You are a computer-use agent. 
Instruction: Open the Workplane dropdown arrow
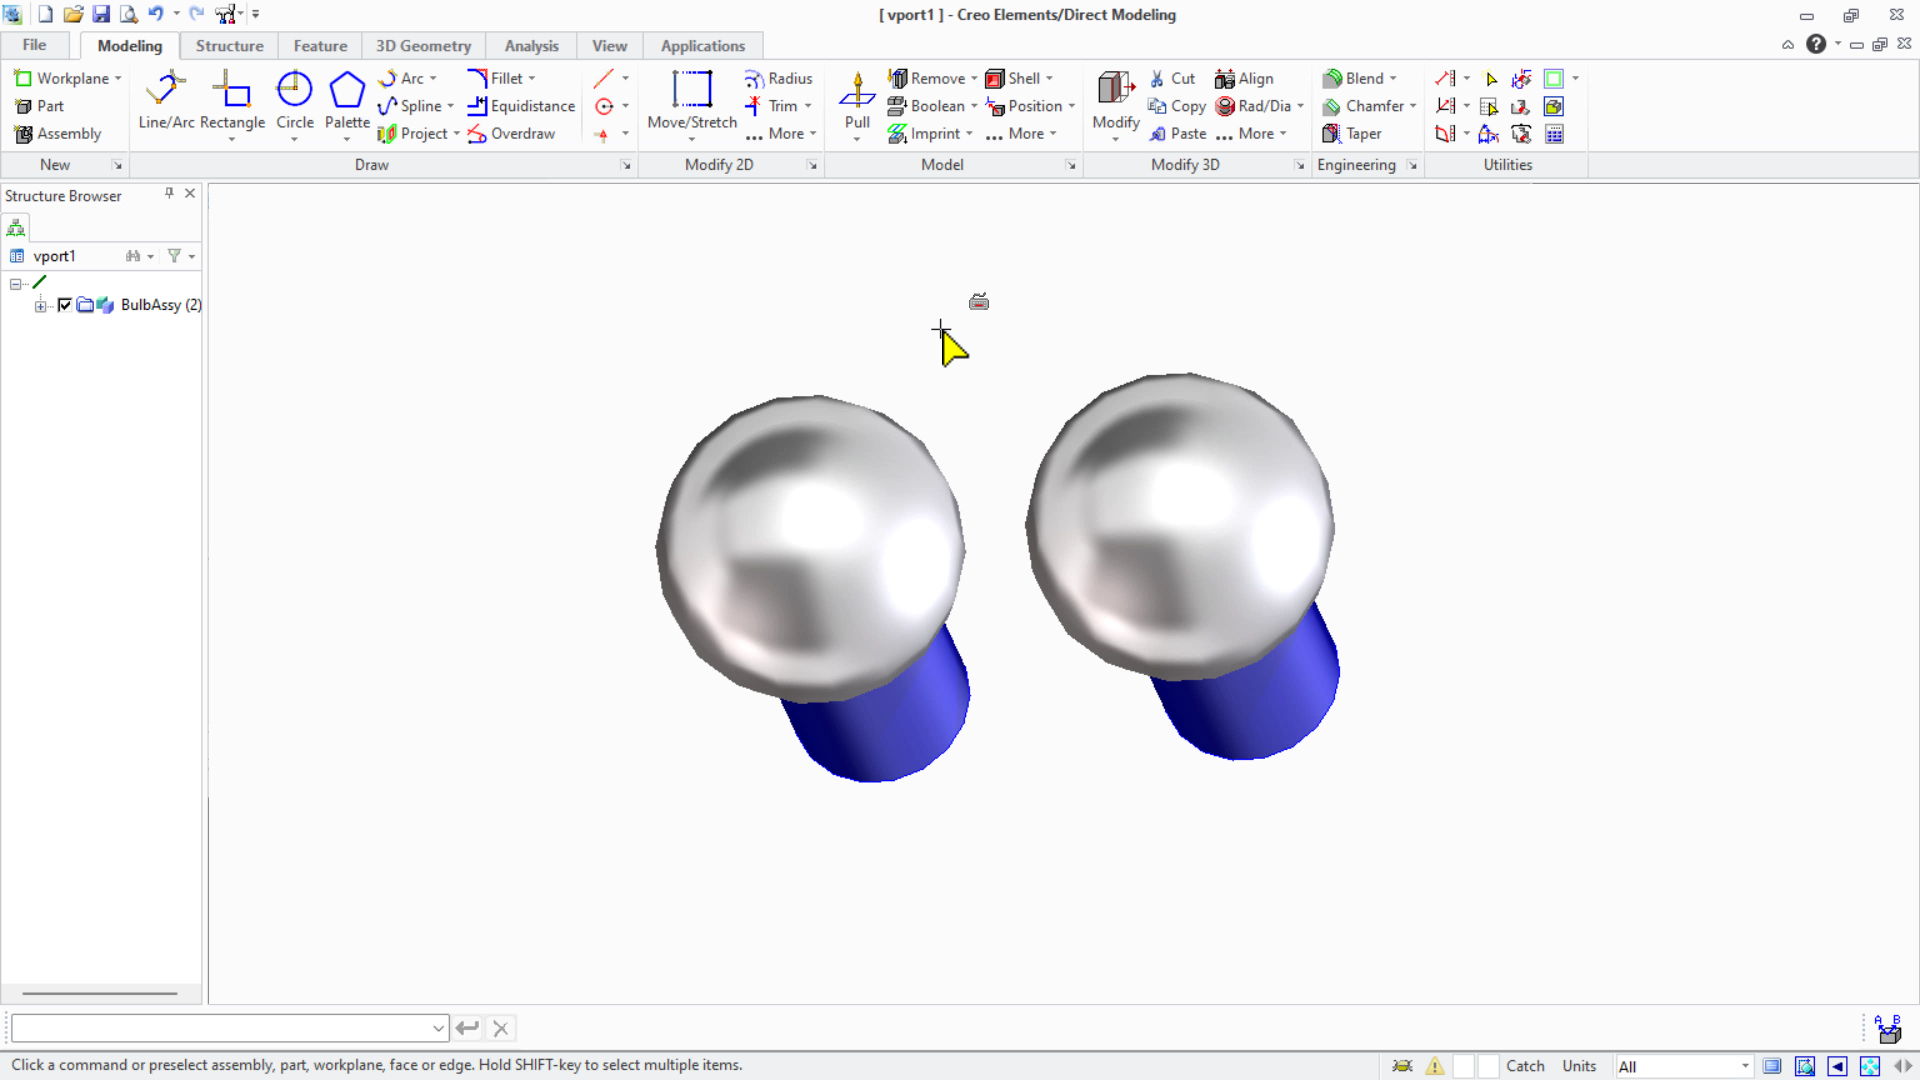[x=118, y=78]
